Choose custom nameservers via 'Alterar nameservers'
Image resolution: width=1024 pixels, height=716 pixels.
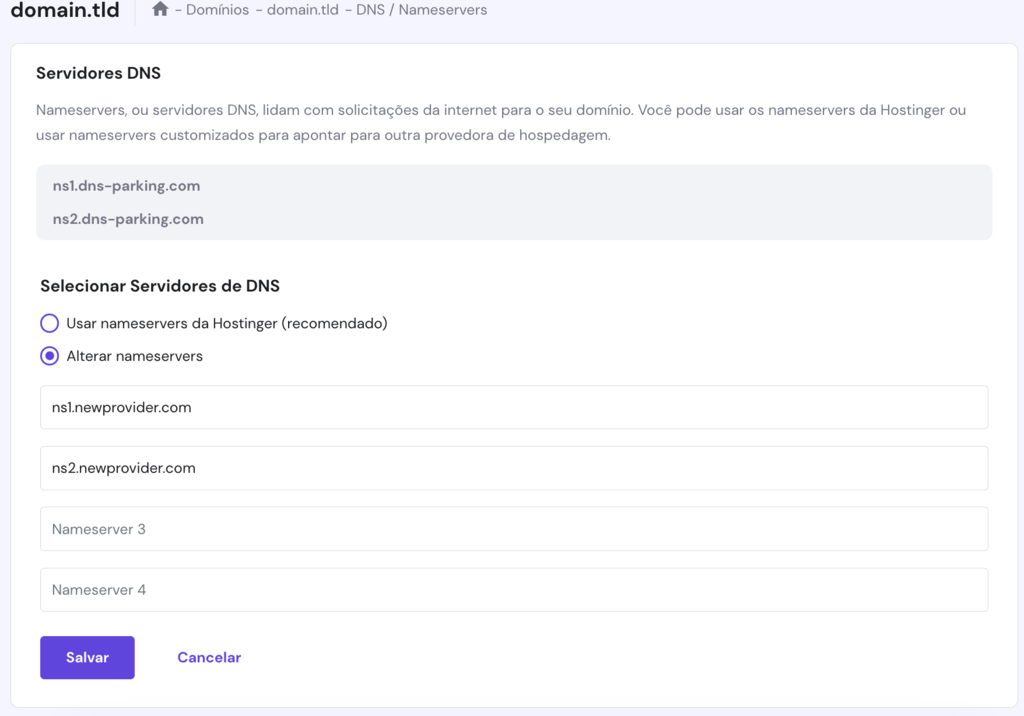pyautogui.click(x=49, y=355)
